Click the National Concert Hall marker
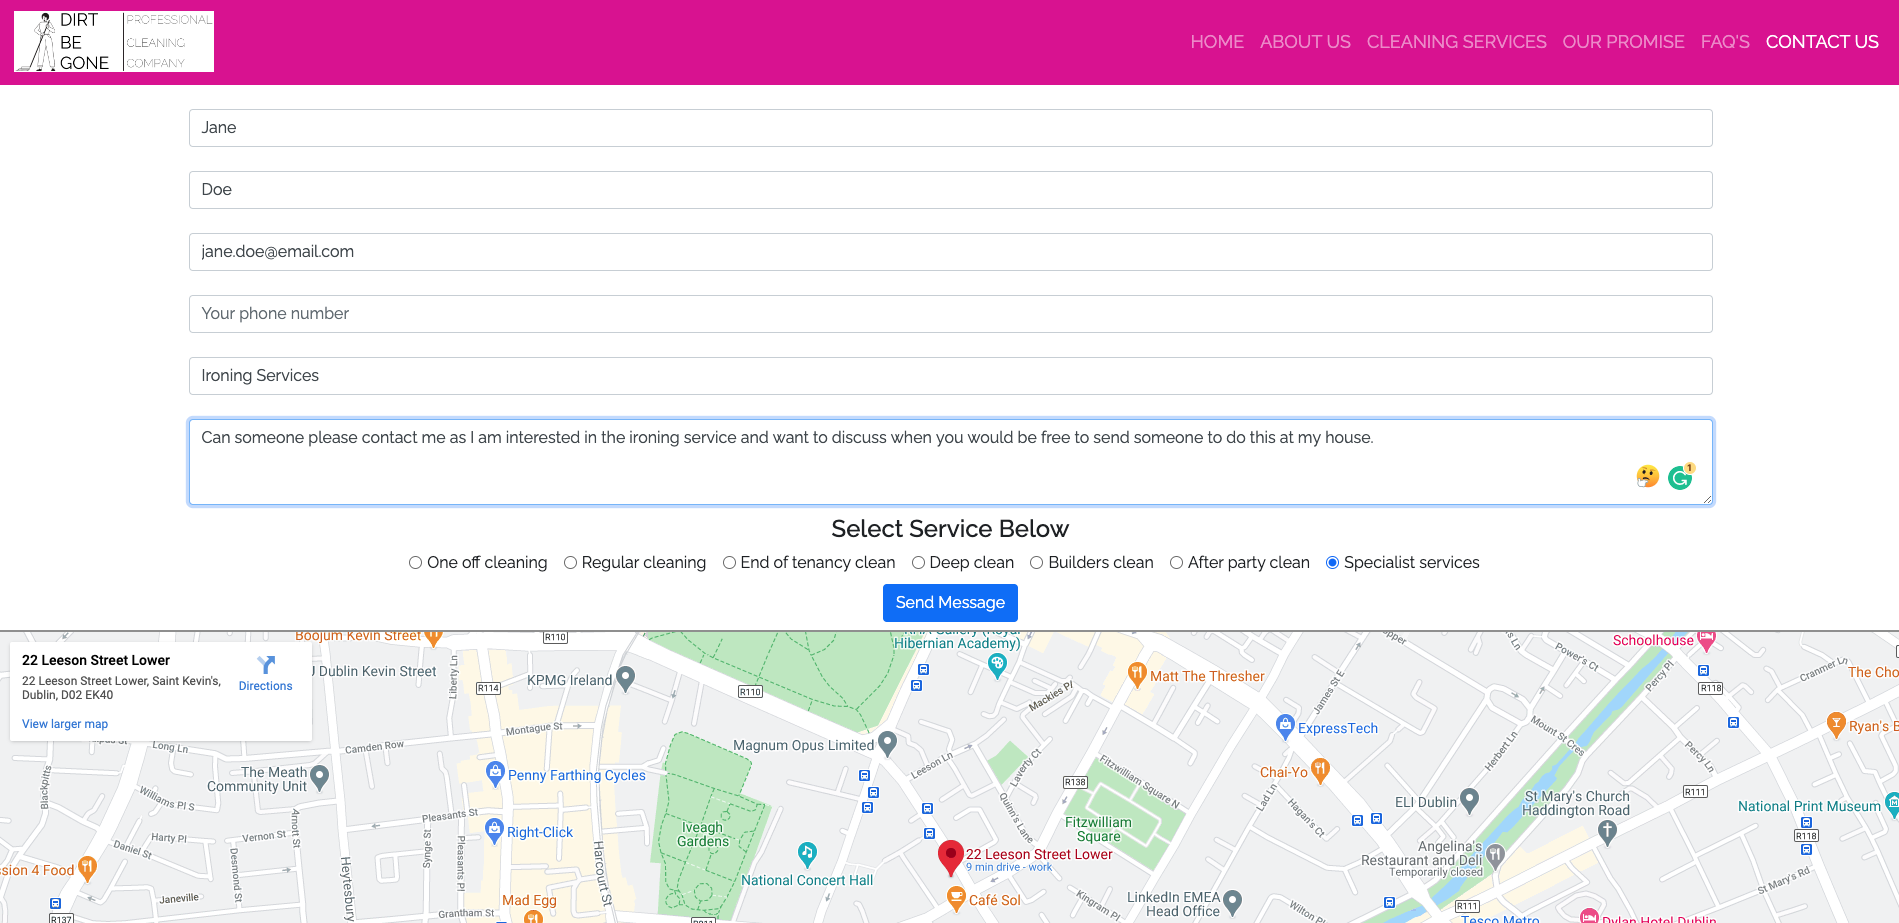This screenshot has width=1899, height=923. coord(807,854)
